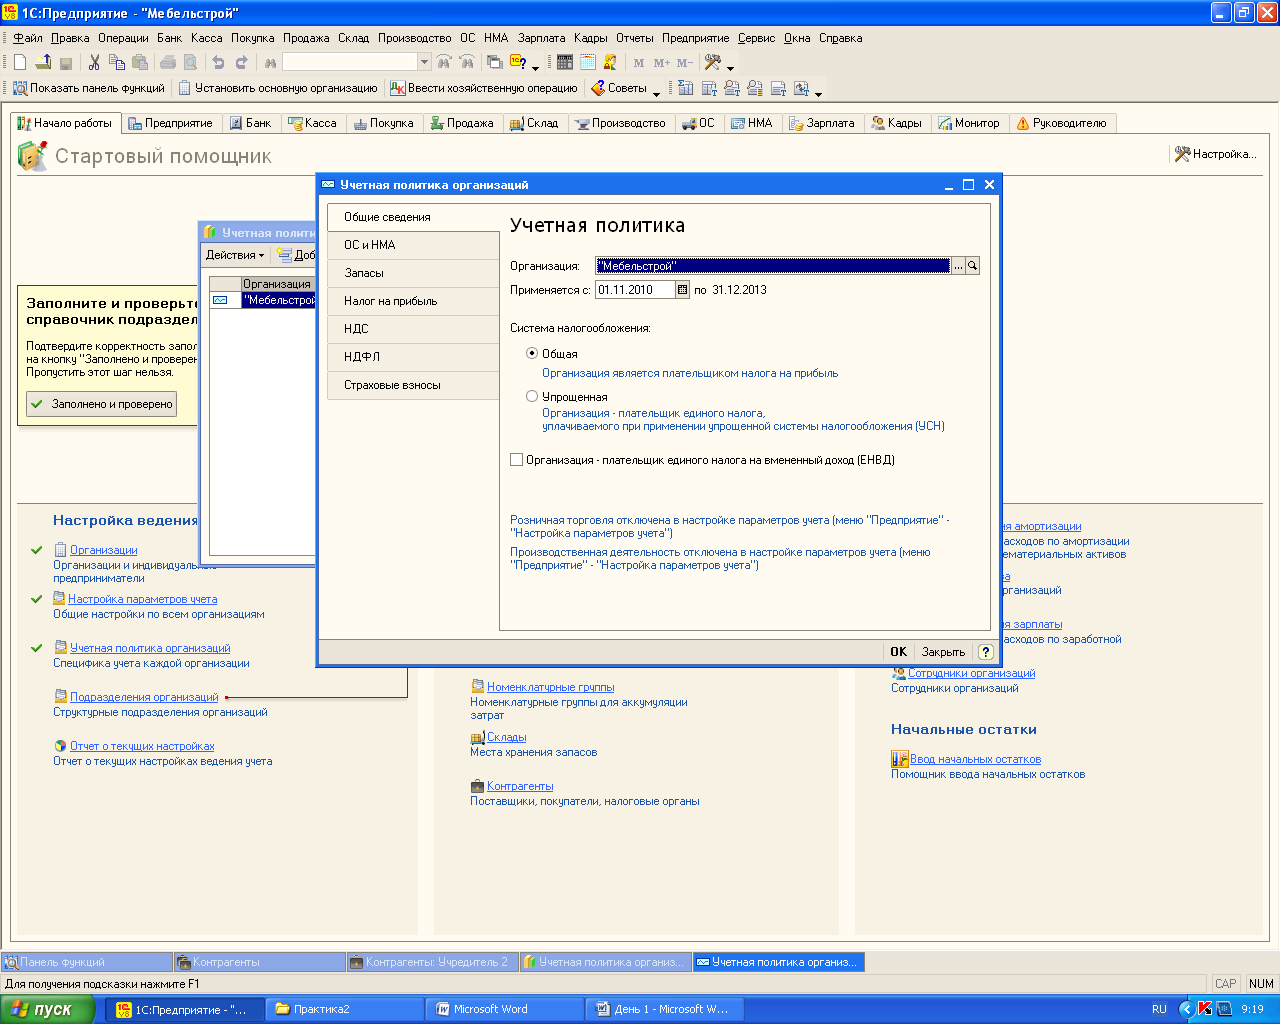This screenshot has height=1024, width=1280.
Task: Click the ellipsis select button of Организация field
Action: [x=958, y=266]
